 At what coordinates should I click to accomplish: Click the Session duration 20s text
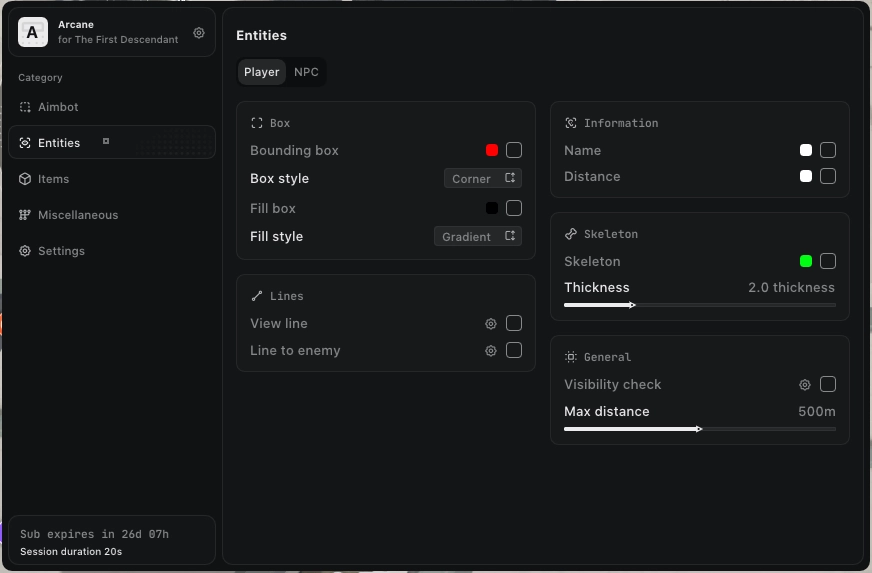[71, 552]
